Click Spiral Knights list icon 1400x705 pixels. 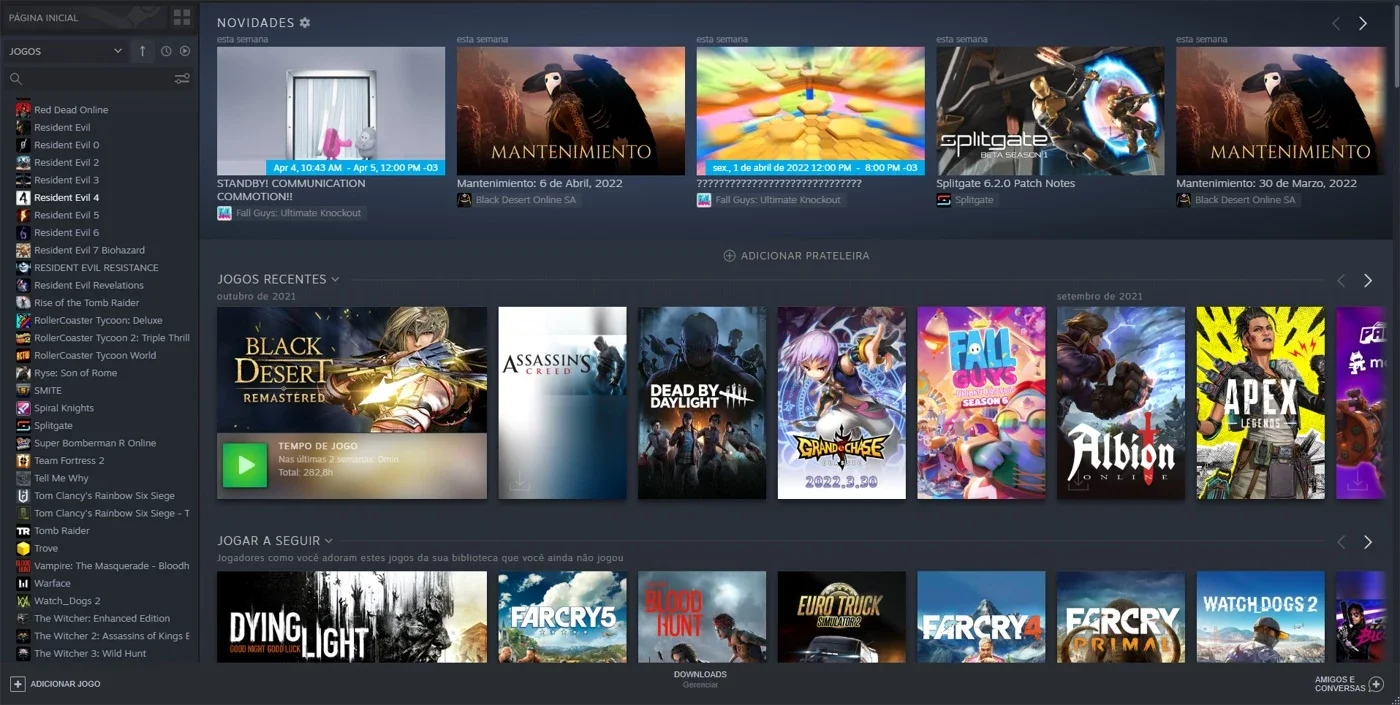pos(23,408)
